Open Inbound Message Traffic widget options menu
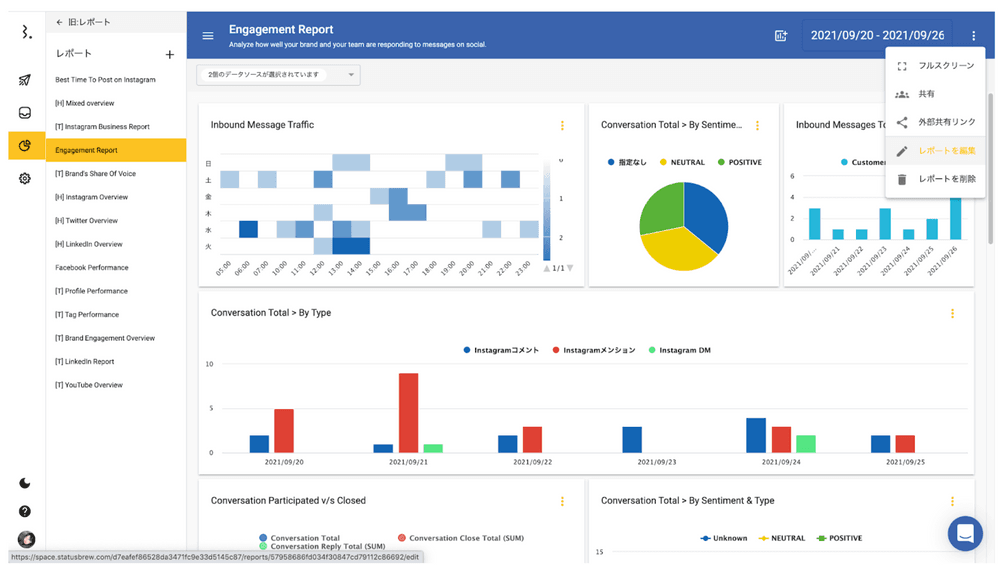Screen dimensions: 1000x565 click(562, 126)
